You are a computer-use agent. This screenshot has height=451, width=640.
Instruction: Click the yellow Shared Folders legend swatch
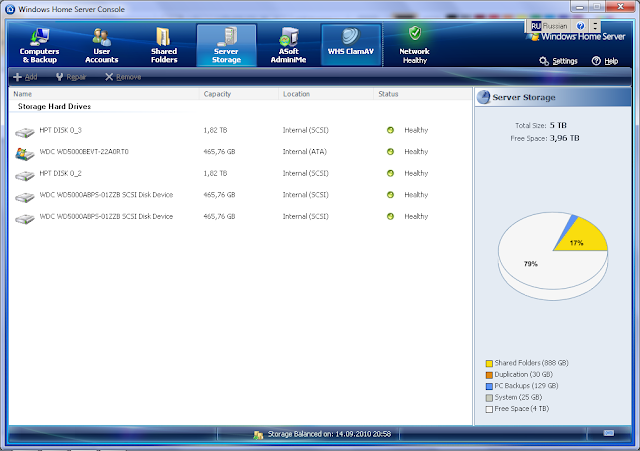[x=489, y=363]
